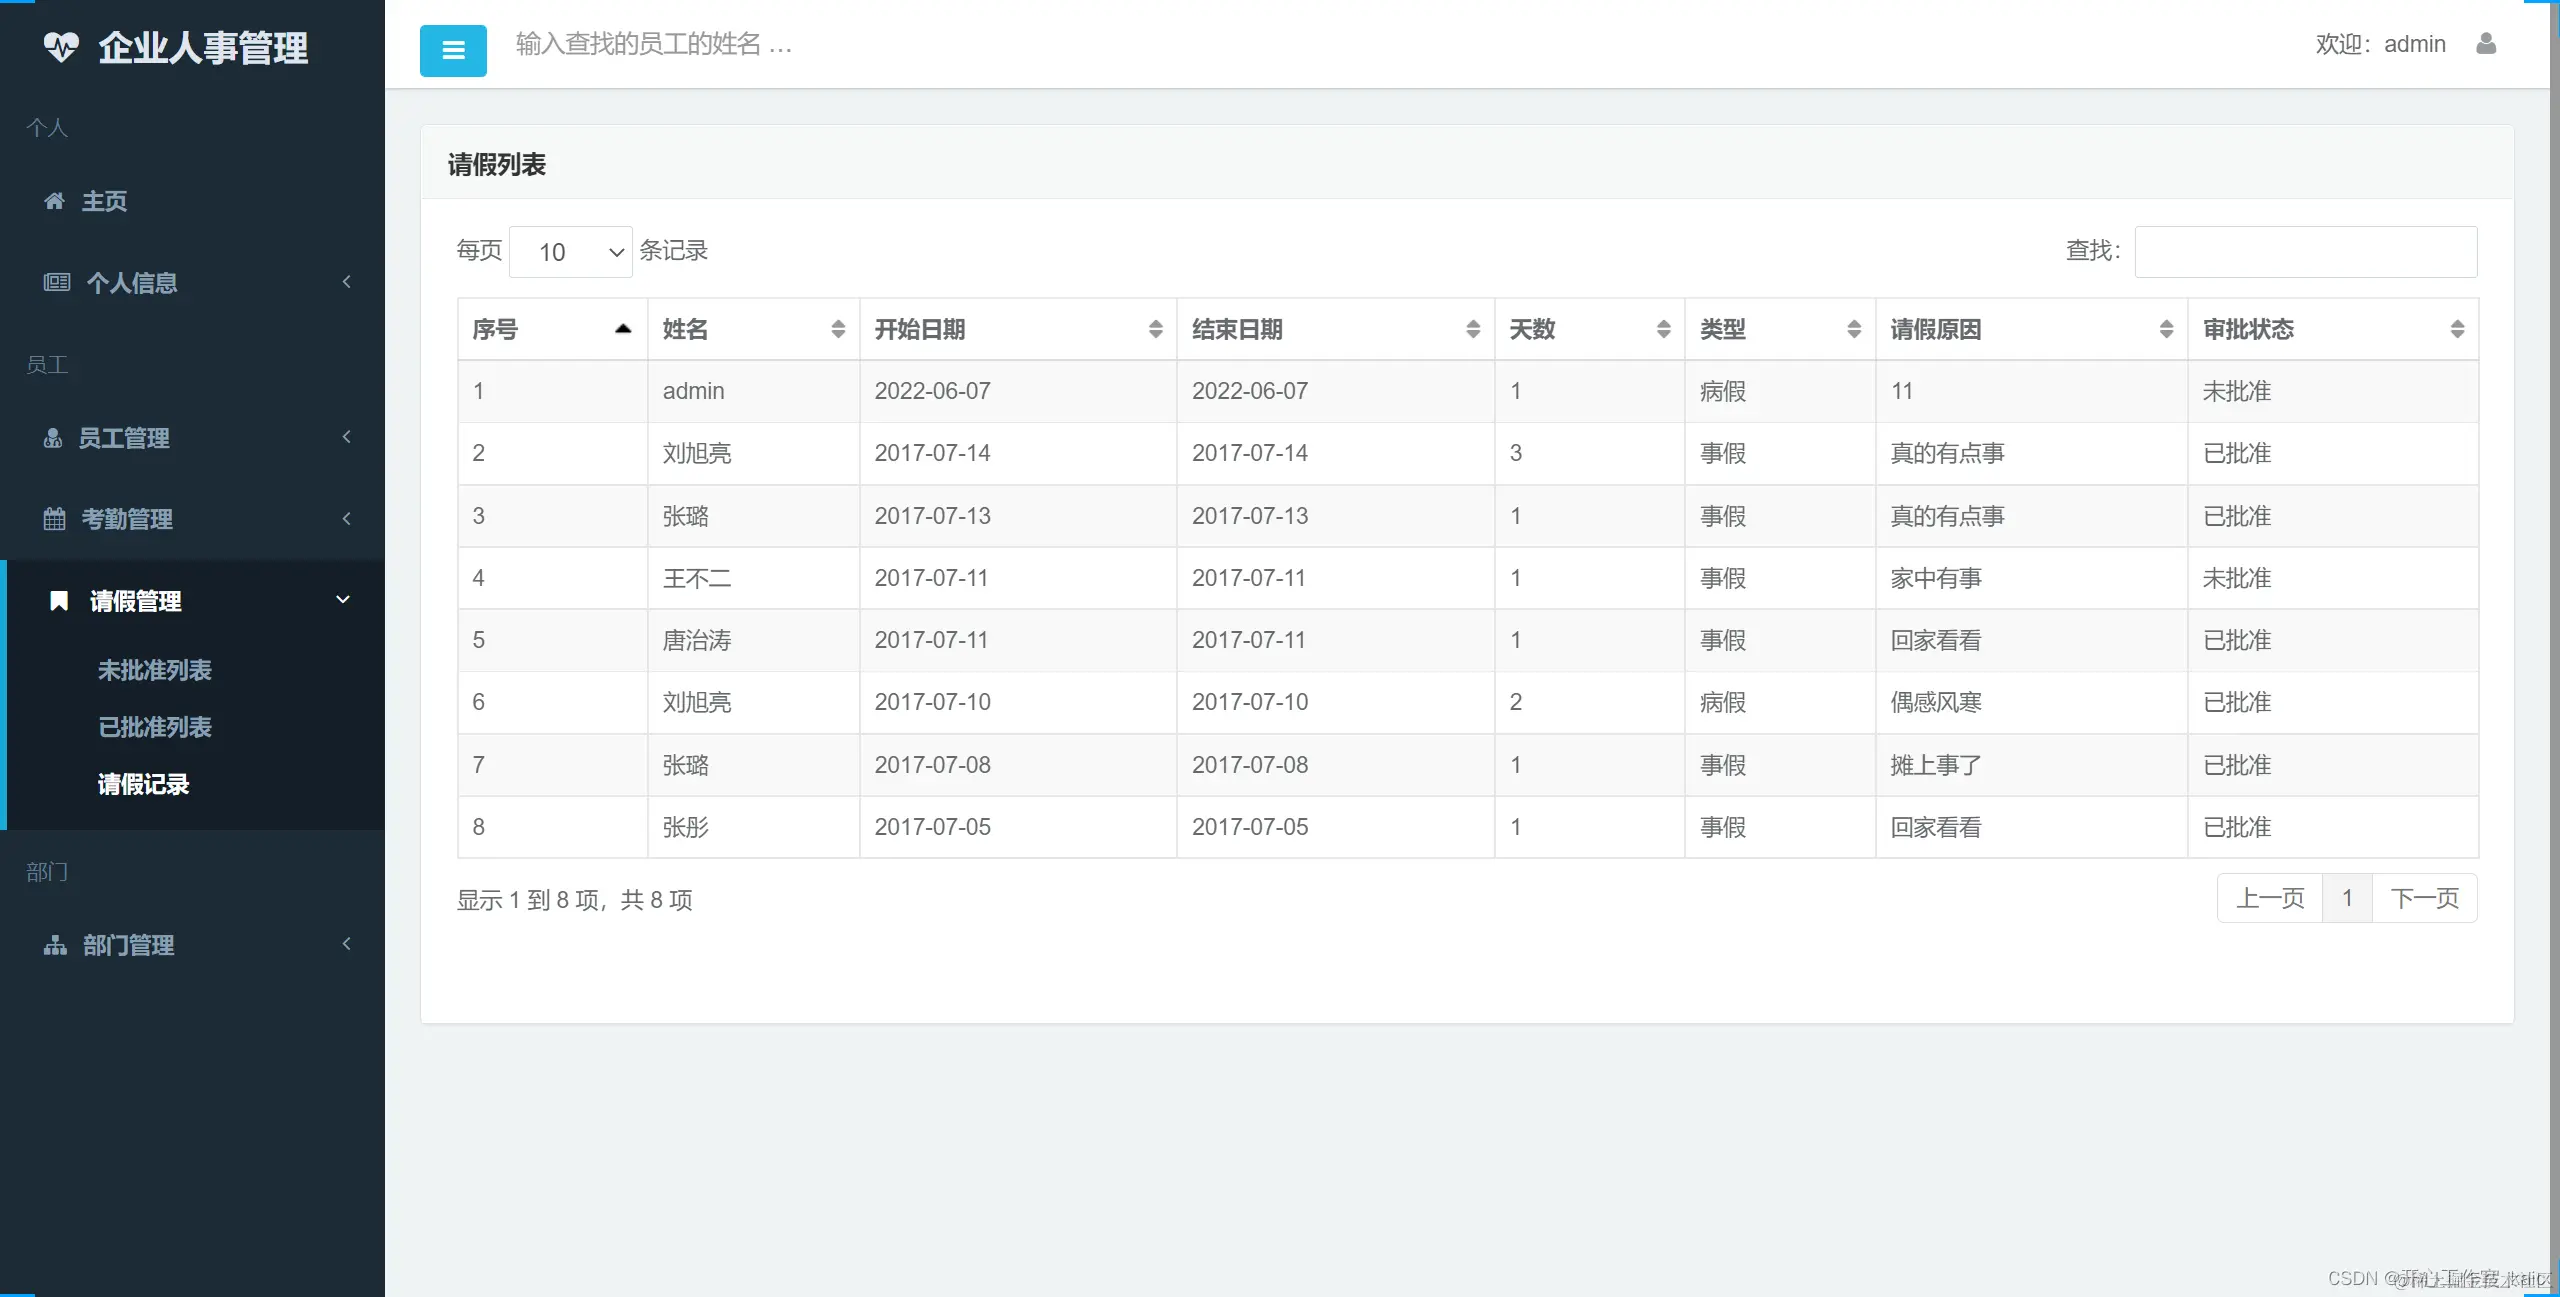
Task: Click the user avatar icon
Action: [x=2486, y=44]
